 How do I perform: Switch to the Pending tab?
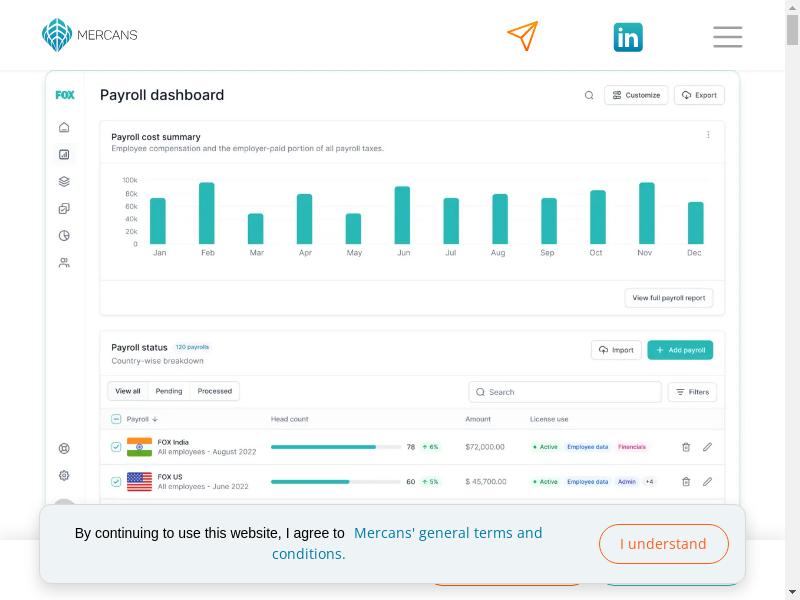[x=168, y=391]
